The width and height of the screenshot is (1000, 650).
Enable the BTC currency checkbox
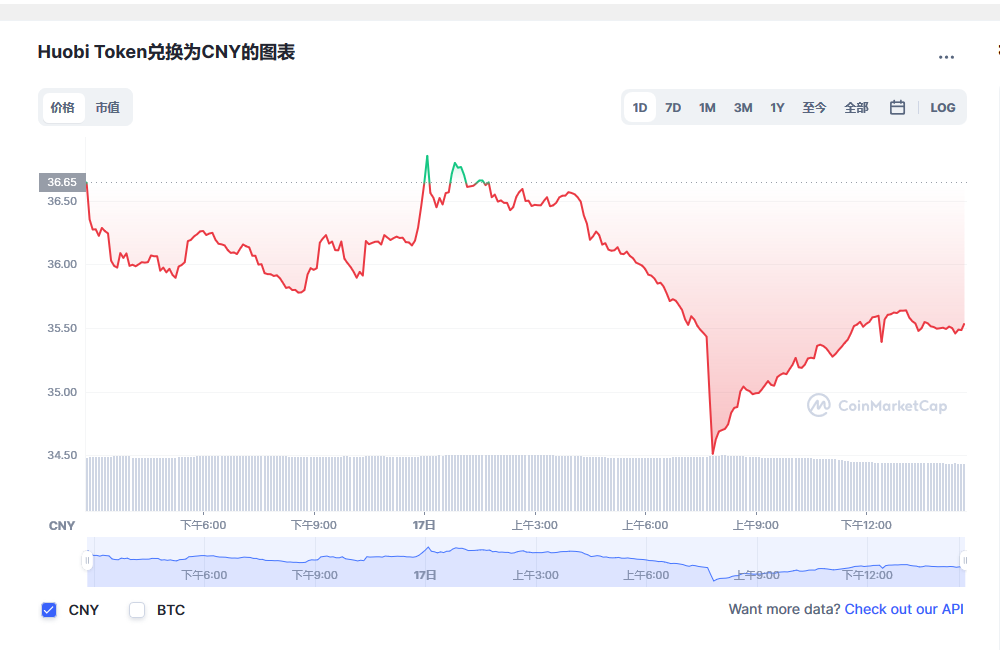(137, 610)
